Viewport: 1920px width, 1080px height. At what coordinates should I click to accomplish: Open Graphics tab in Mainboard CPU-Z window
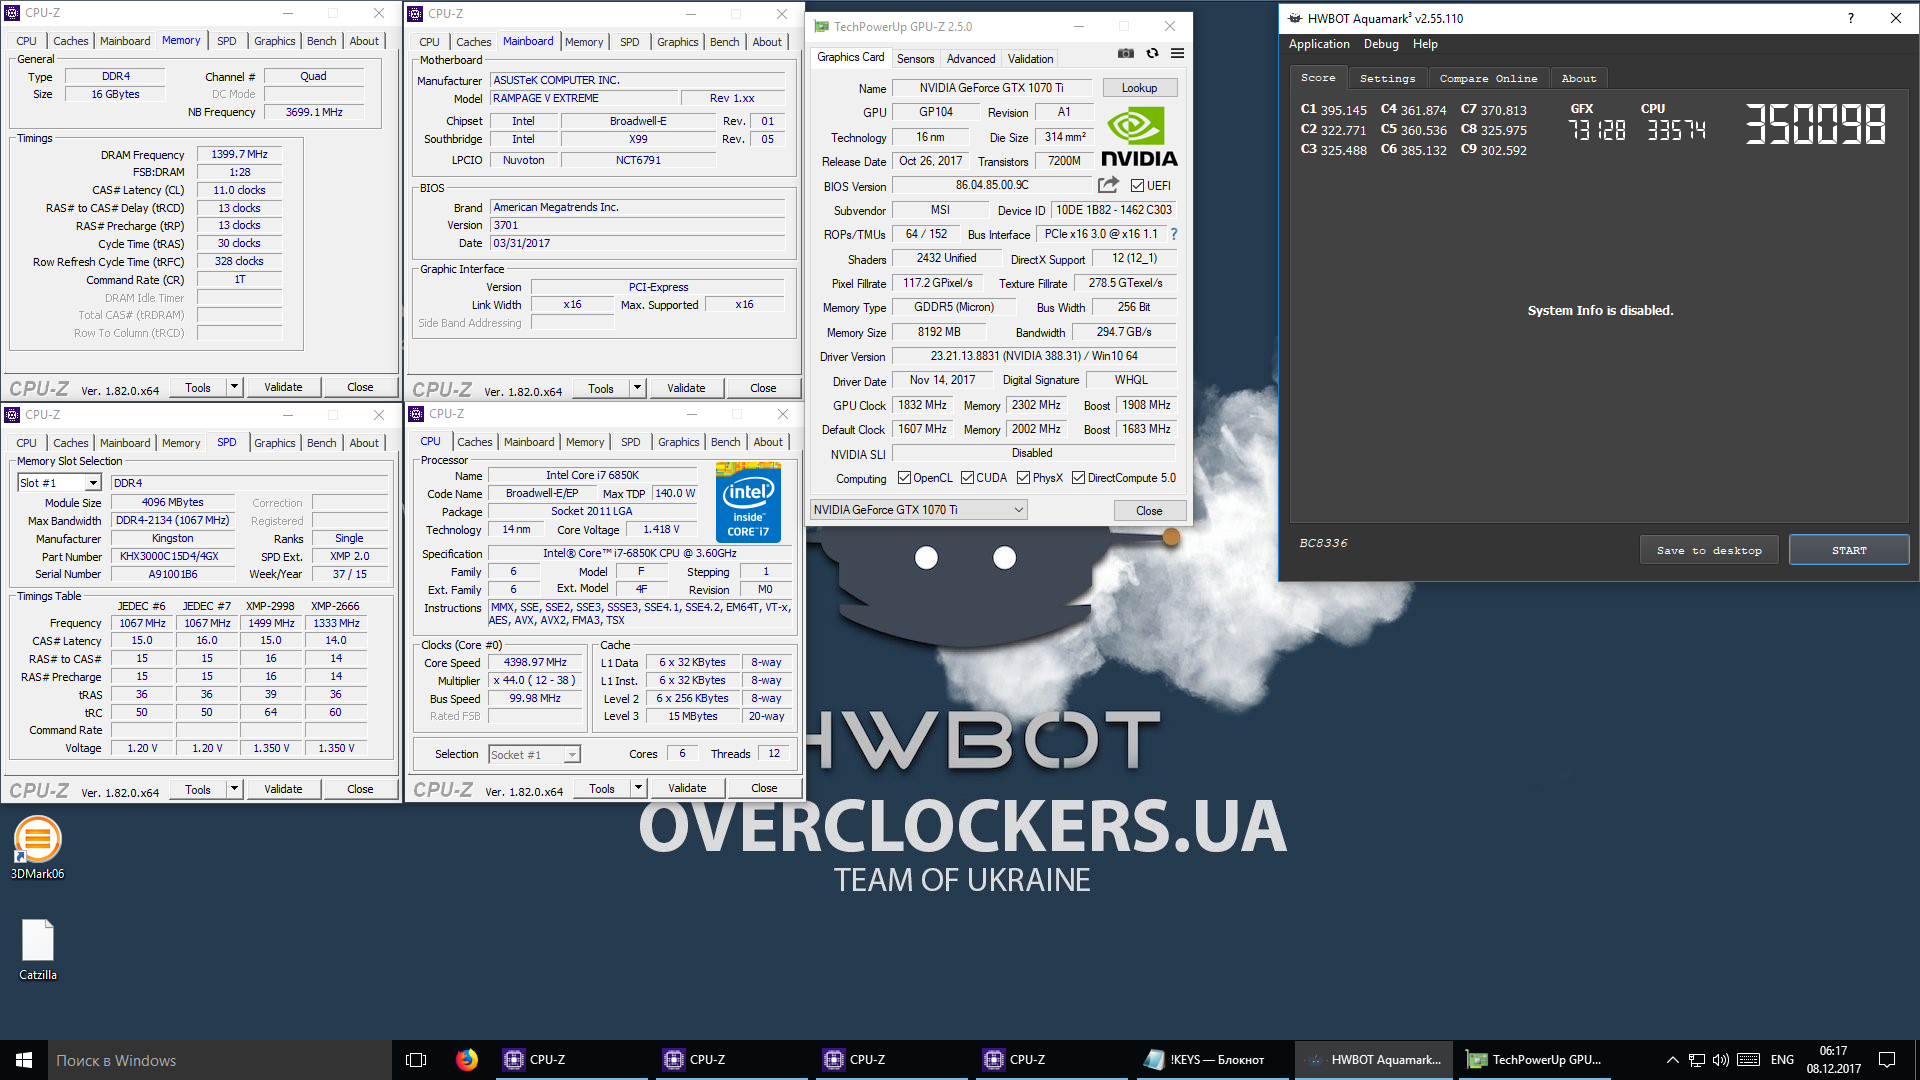click(x=677, y=42)
